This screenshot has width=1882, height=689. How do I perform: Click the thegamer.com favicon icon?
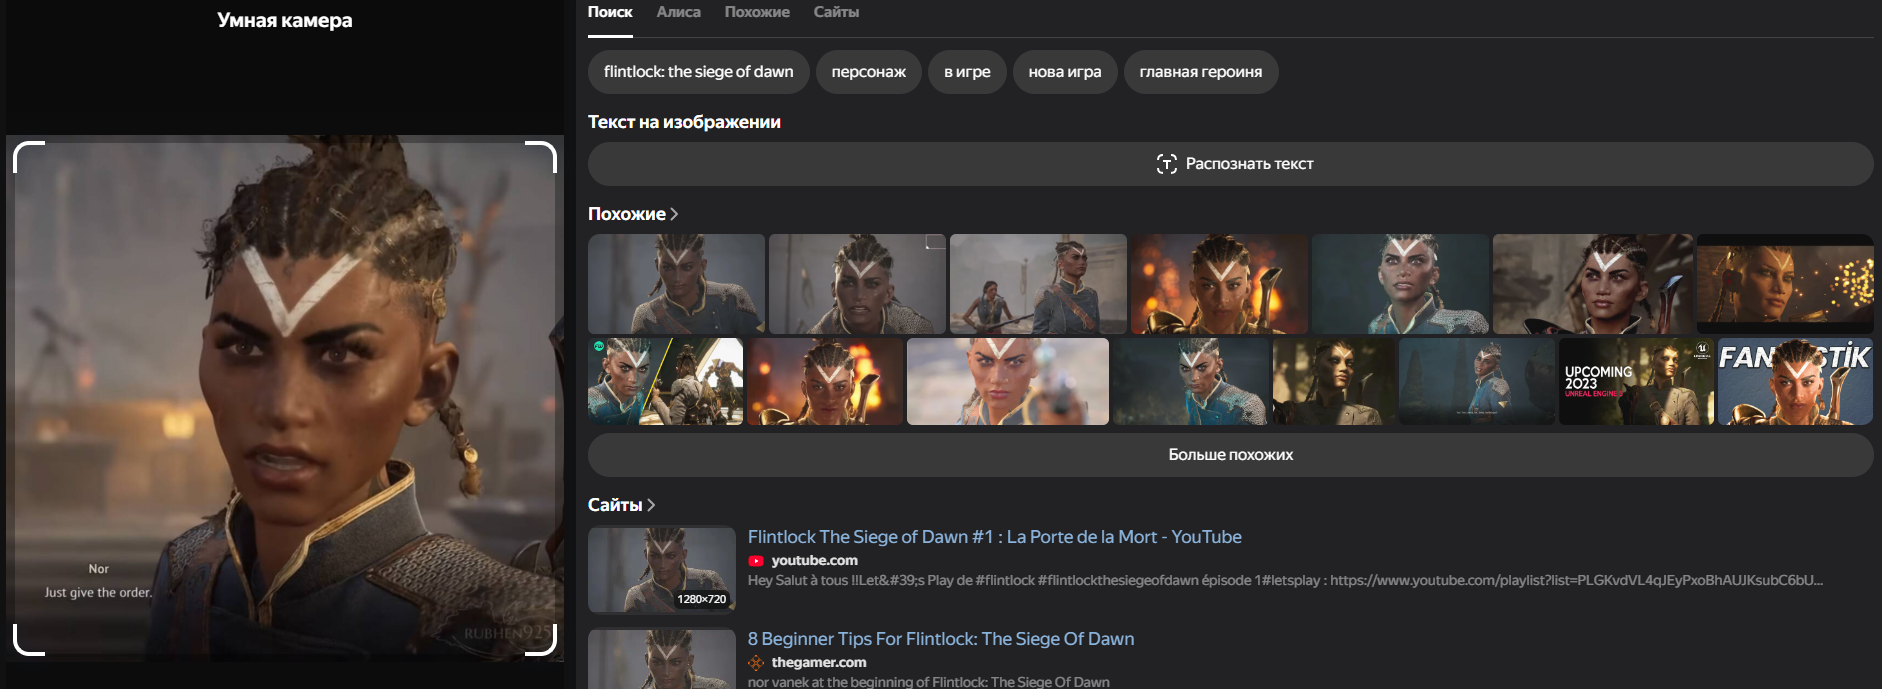(x=756, y=663)
